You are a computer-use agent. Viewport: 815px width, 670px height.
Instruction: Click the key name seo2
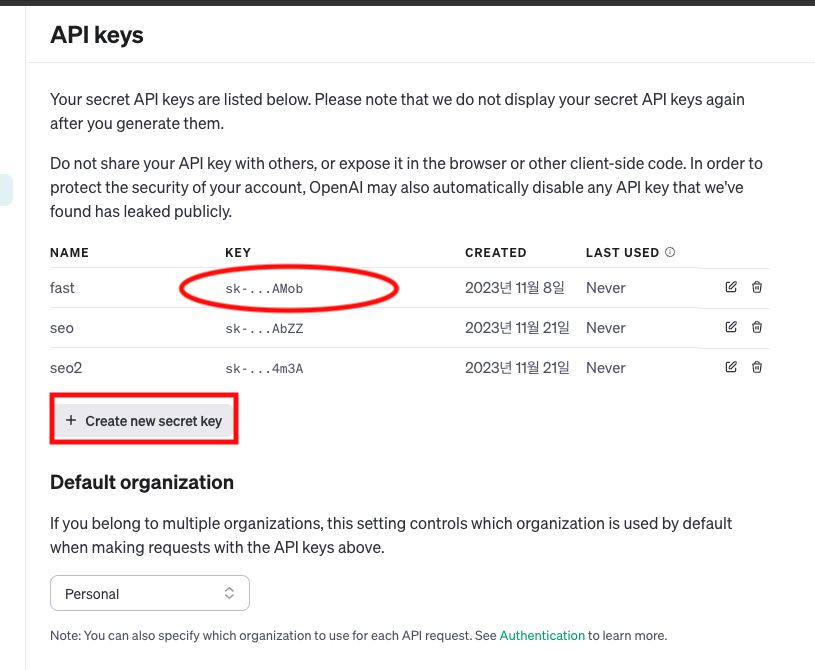pos(66,367)
